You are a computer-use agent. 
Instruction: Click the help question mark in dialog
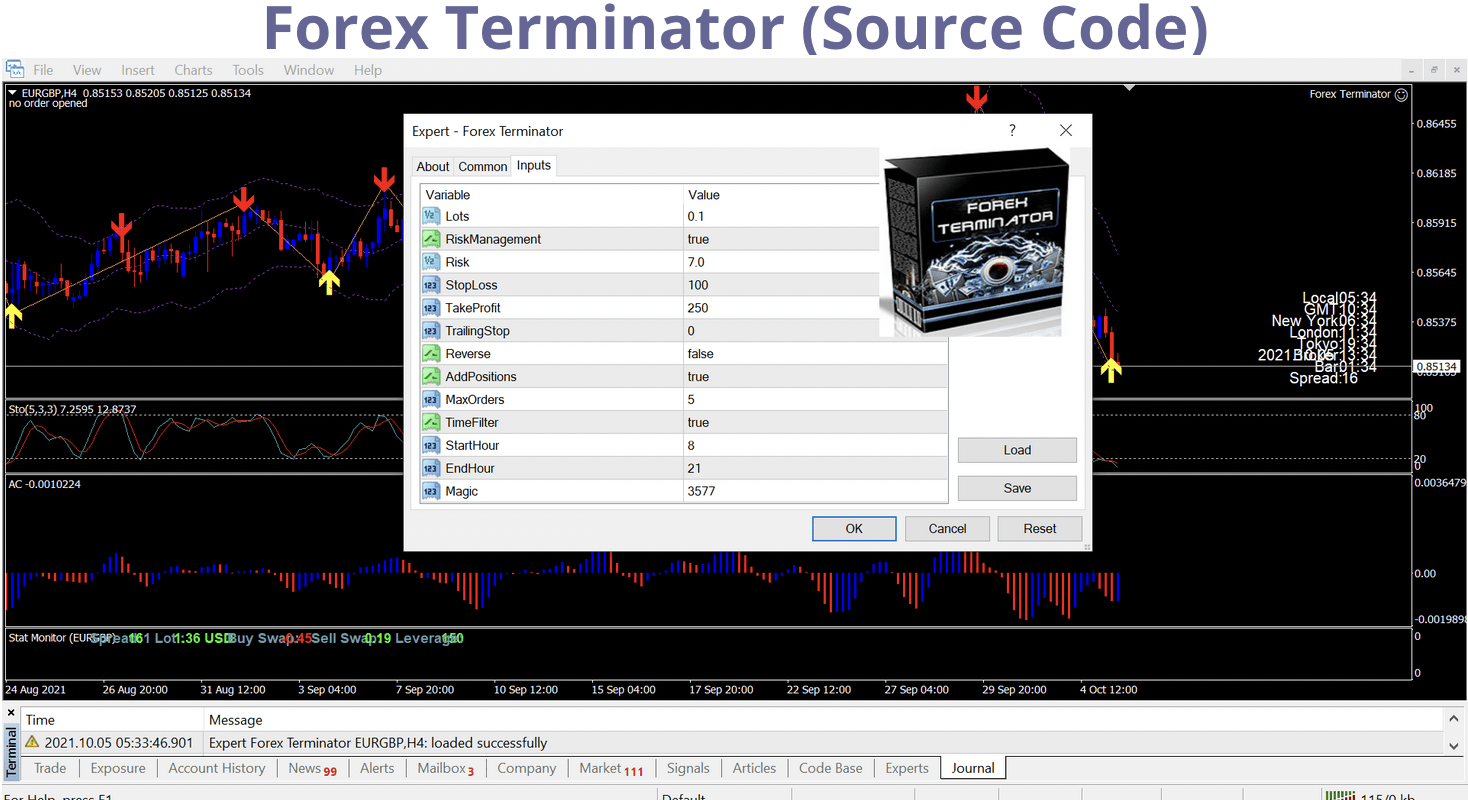[x=1012, y=131]
